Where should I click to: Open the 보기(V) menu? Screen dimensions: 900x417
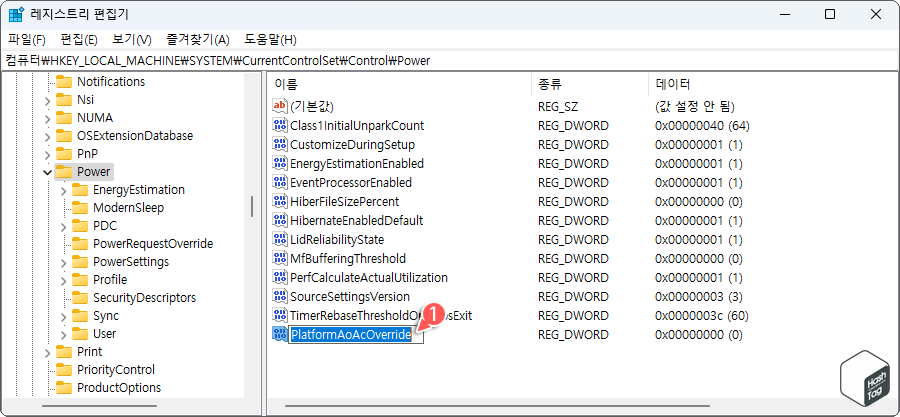click(x=131, y=40)
